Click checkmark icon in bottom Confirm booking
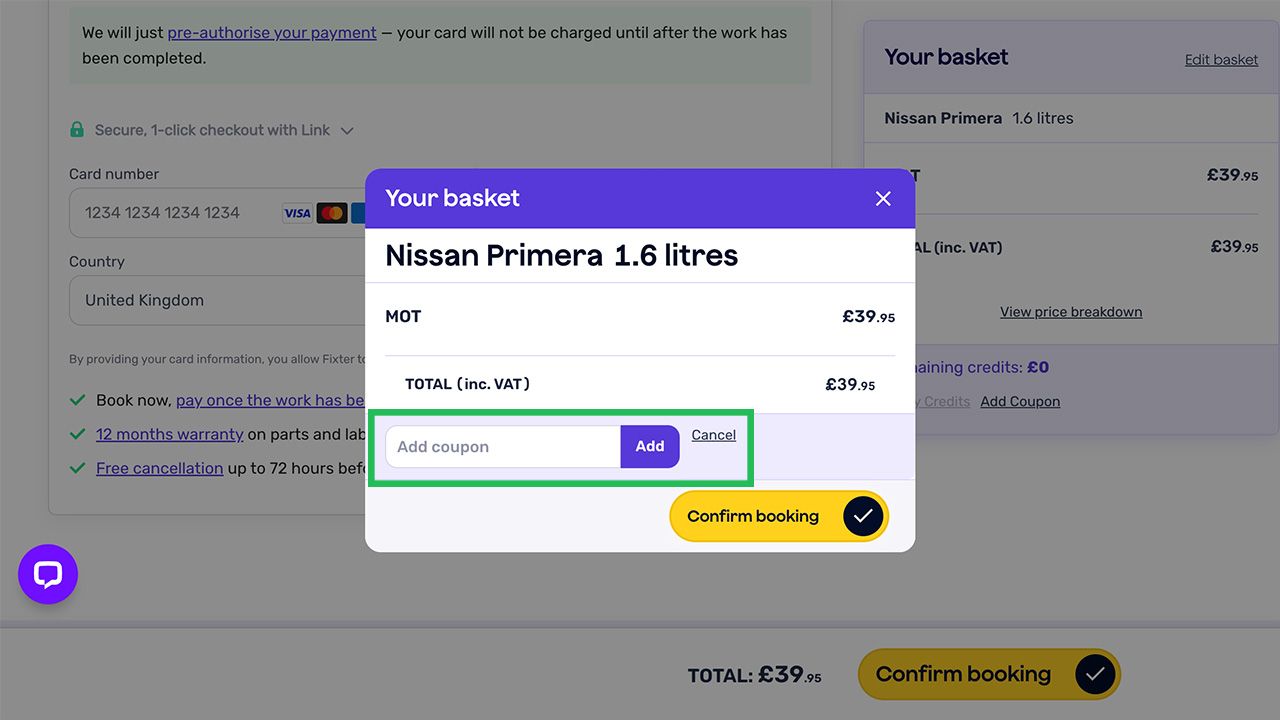Image resolution: width=1280 pixels, height=720 pixels. point(1095,674)
